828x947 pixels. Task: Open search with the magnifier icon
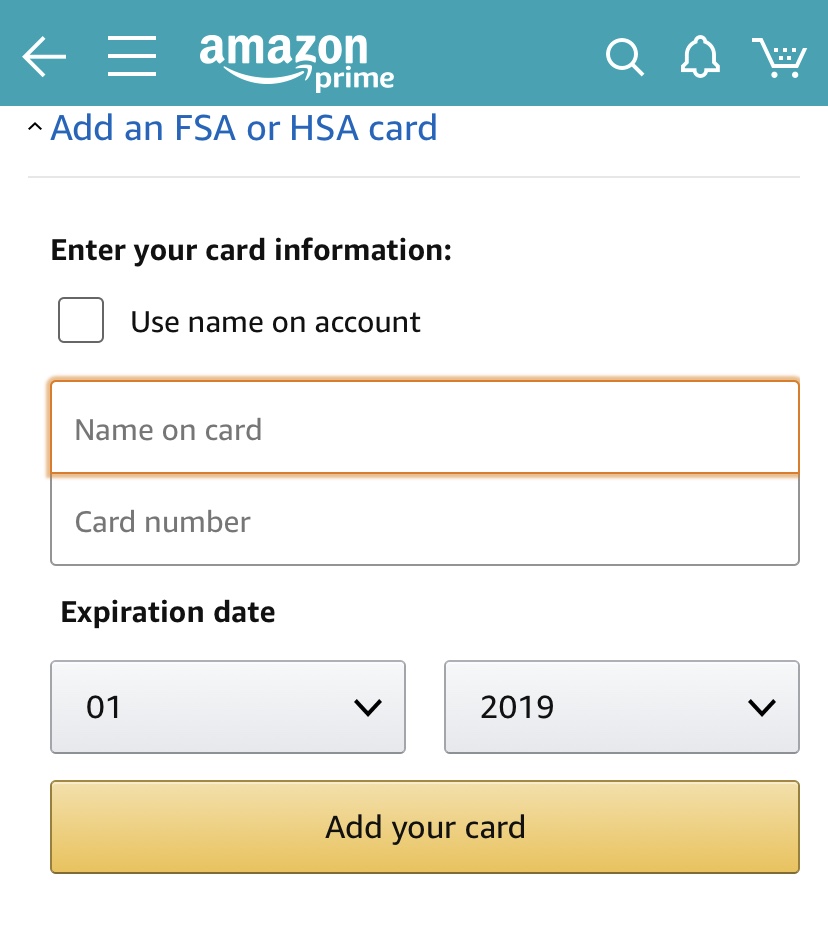[x=624, y=57]
